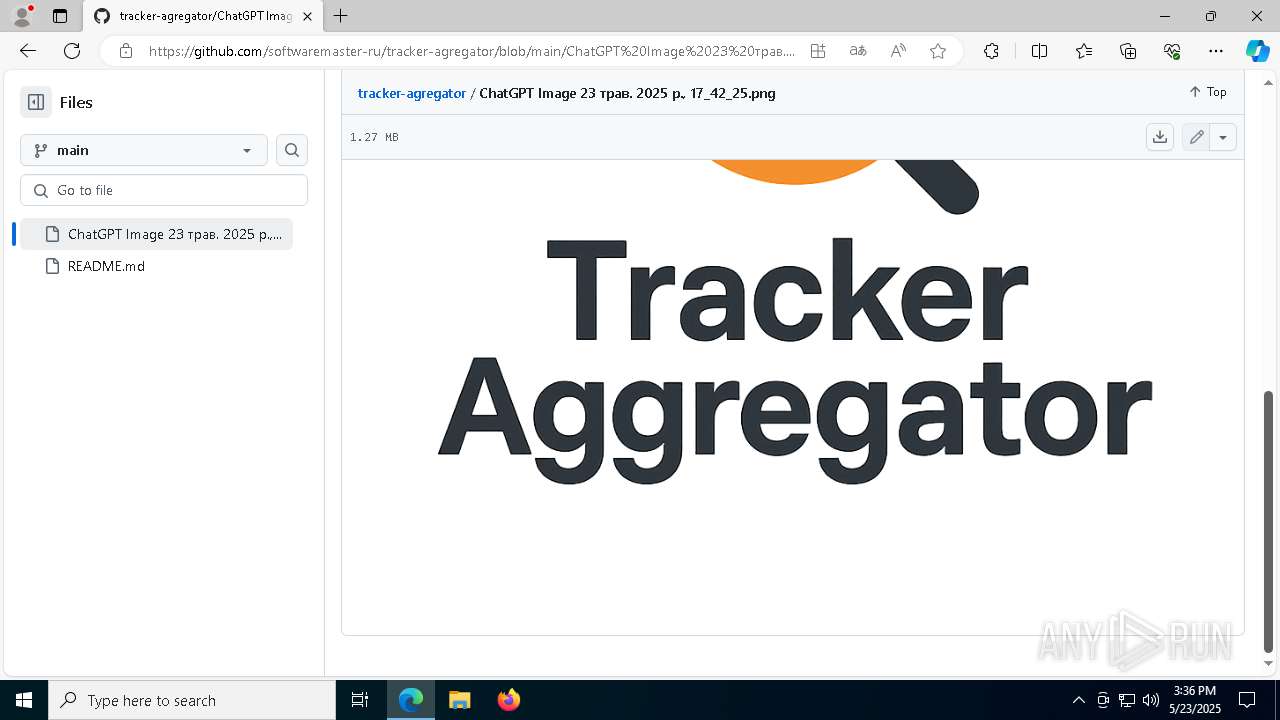1280x720 pixels.
Task: Close the tracker-agregator tab
Action: pyautogui.click(x=307, y=16)
